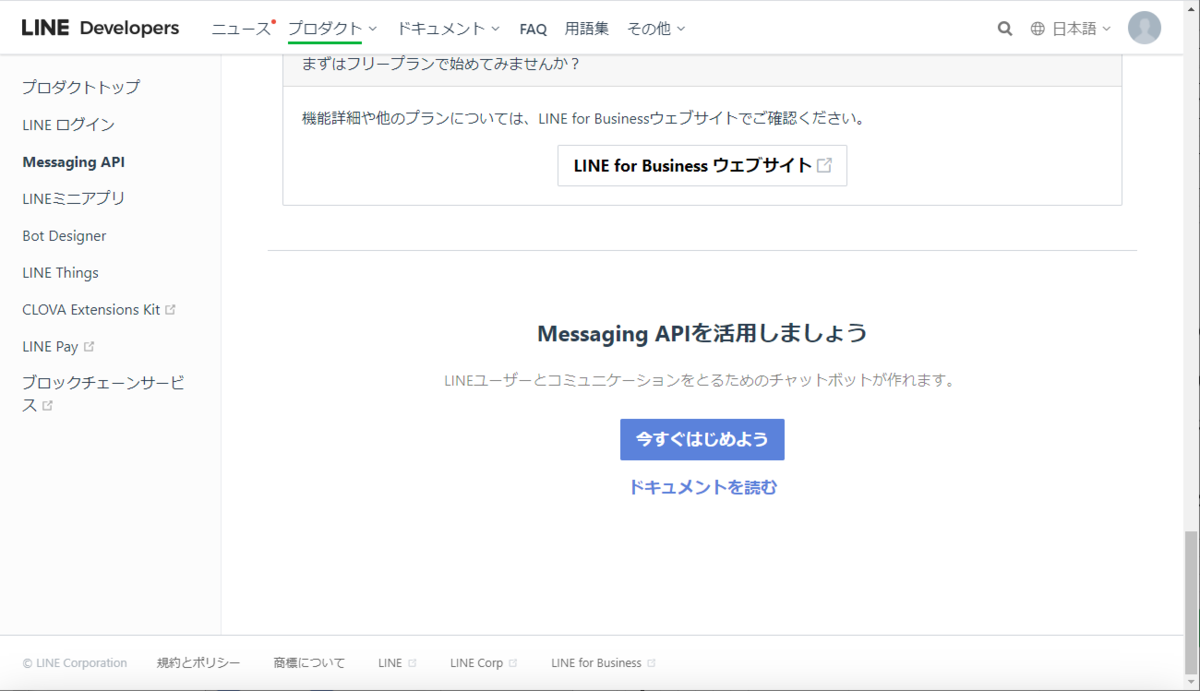Viewport: 1200px width, 691px height.
Task: Click the Messaging APIを活用しましょう heading
Action: [x=702, y=334]
